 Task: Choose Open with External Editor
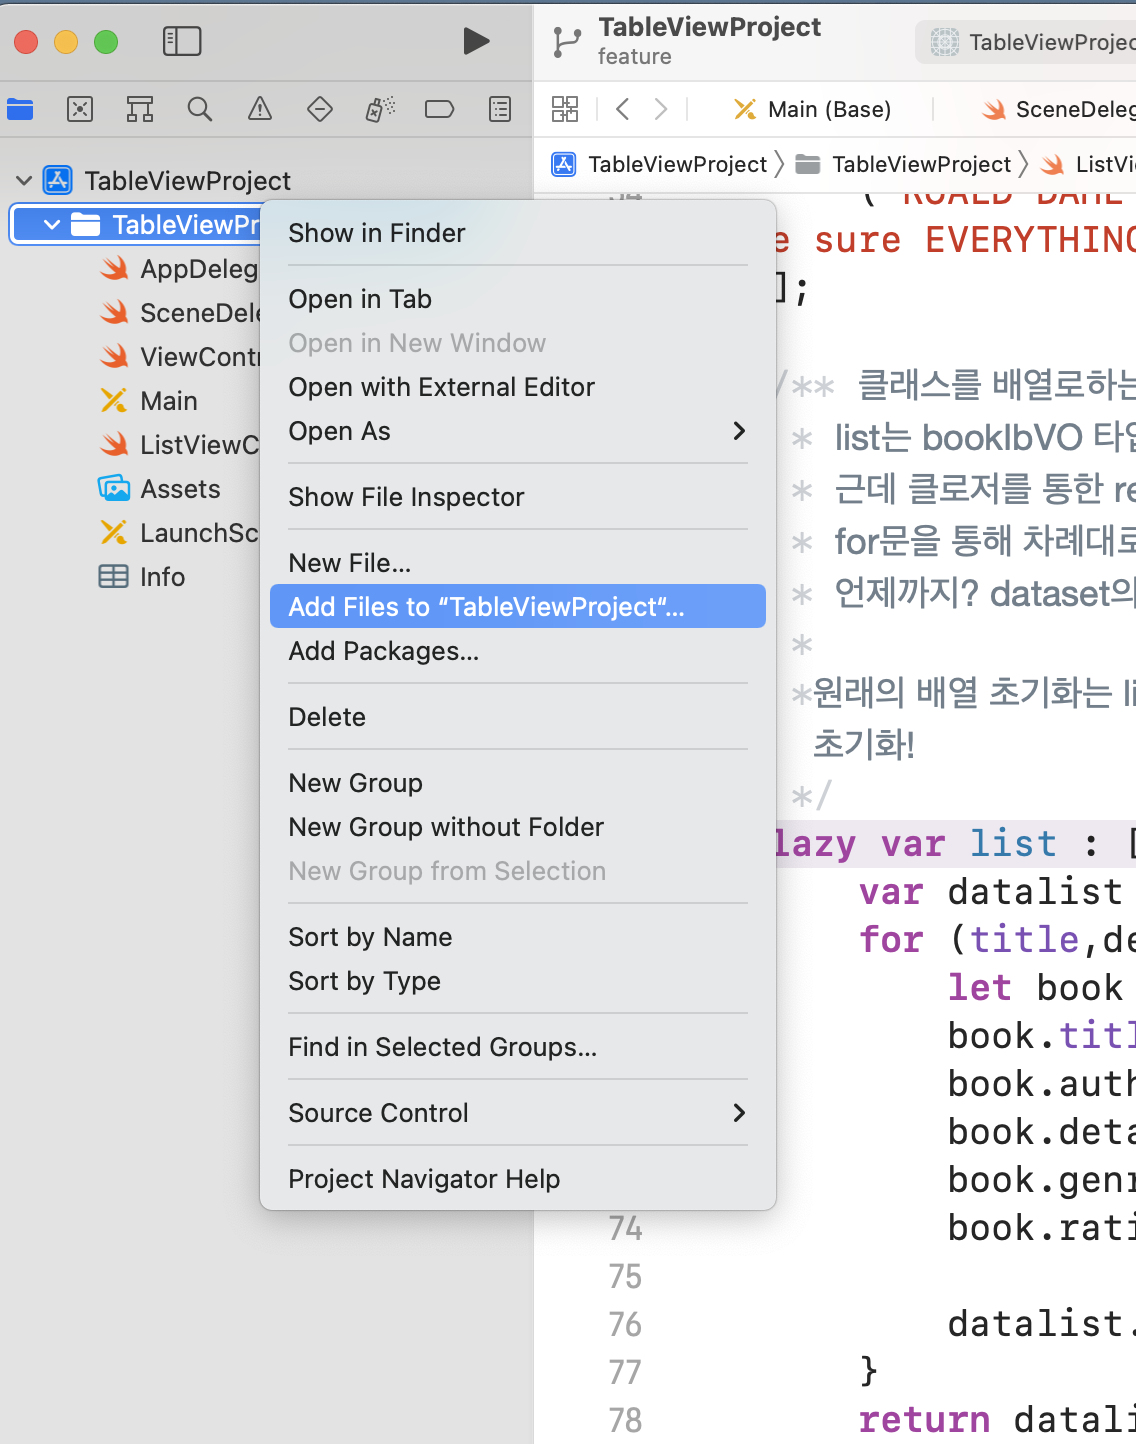pyautogui.click(x=518, y=387)
